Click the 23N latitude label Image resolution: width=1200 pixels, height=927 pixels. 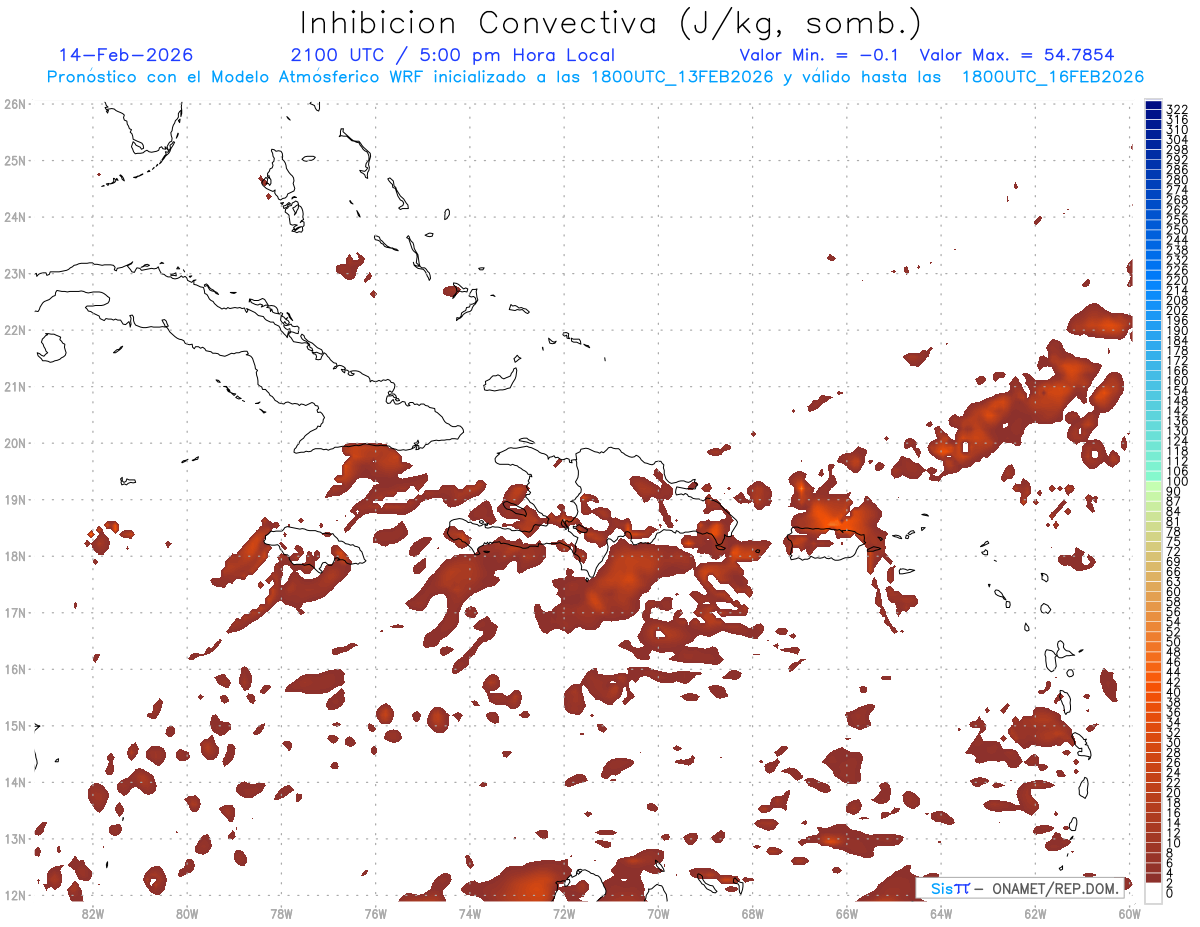pyautogui.click(x=14, y=273)
